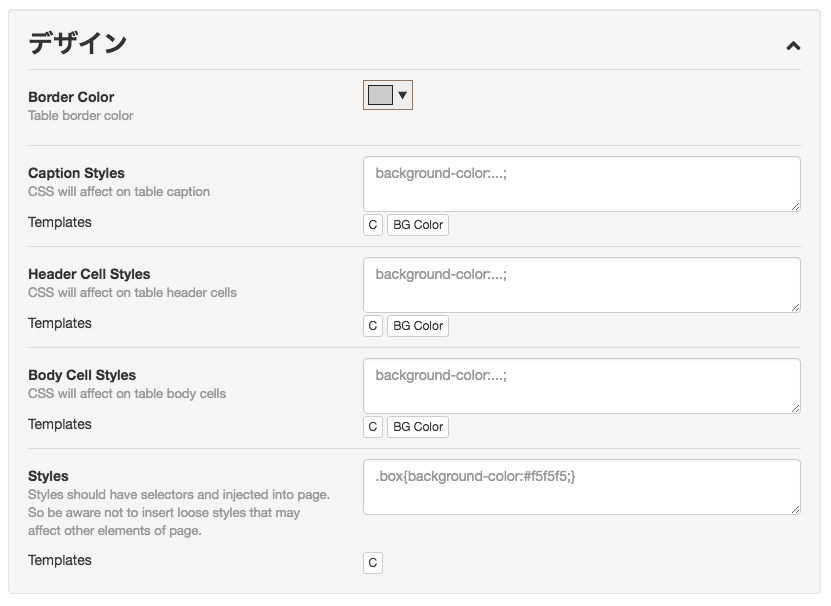The width and height of the screenshot is (831, 606).
Task: Insert the C template for Header Cell Styles
Action: 373,326
